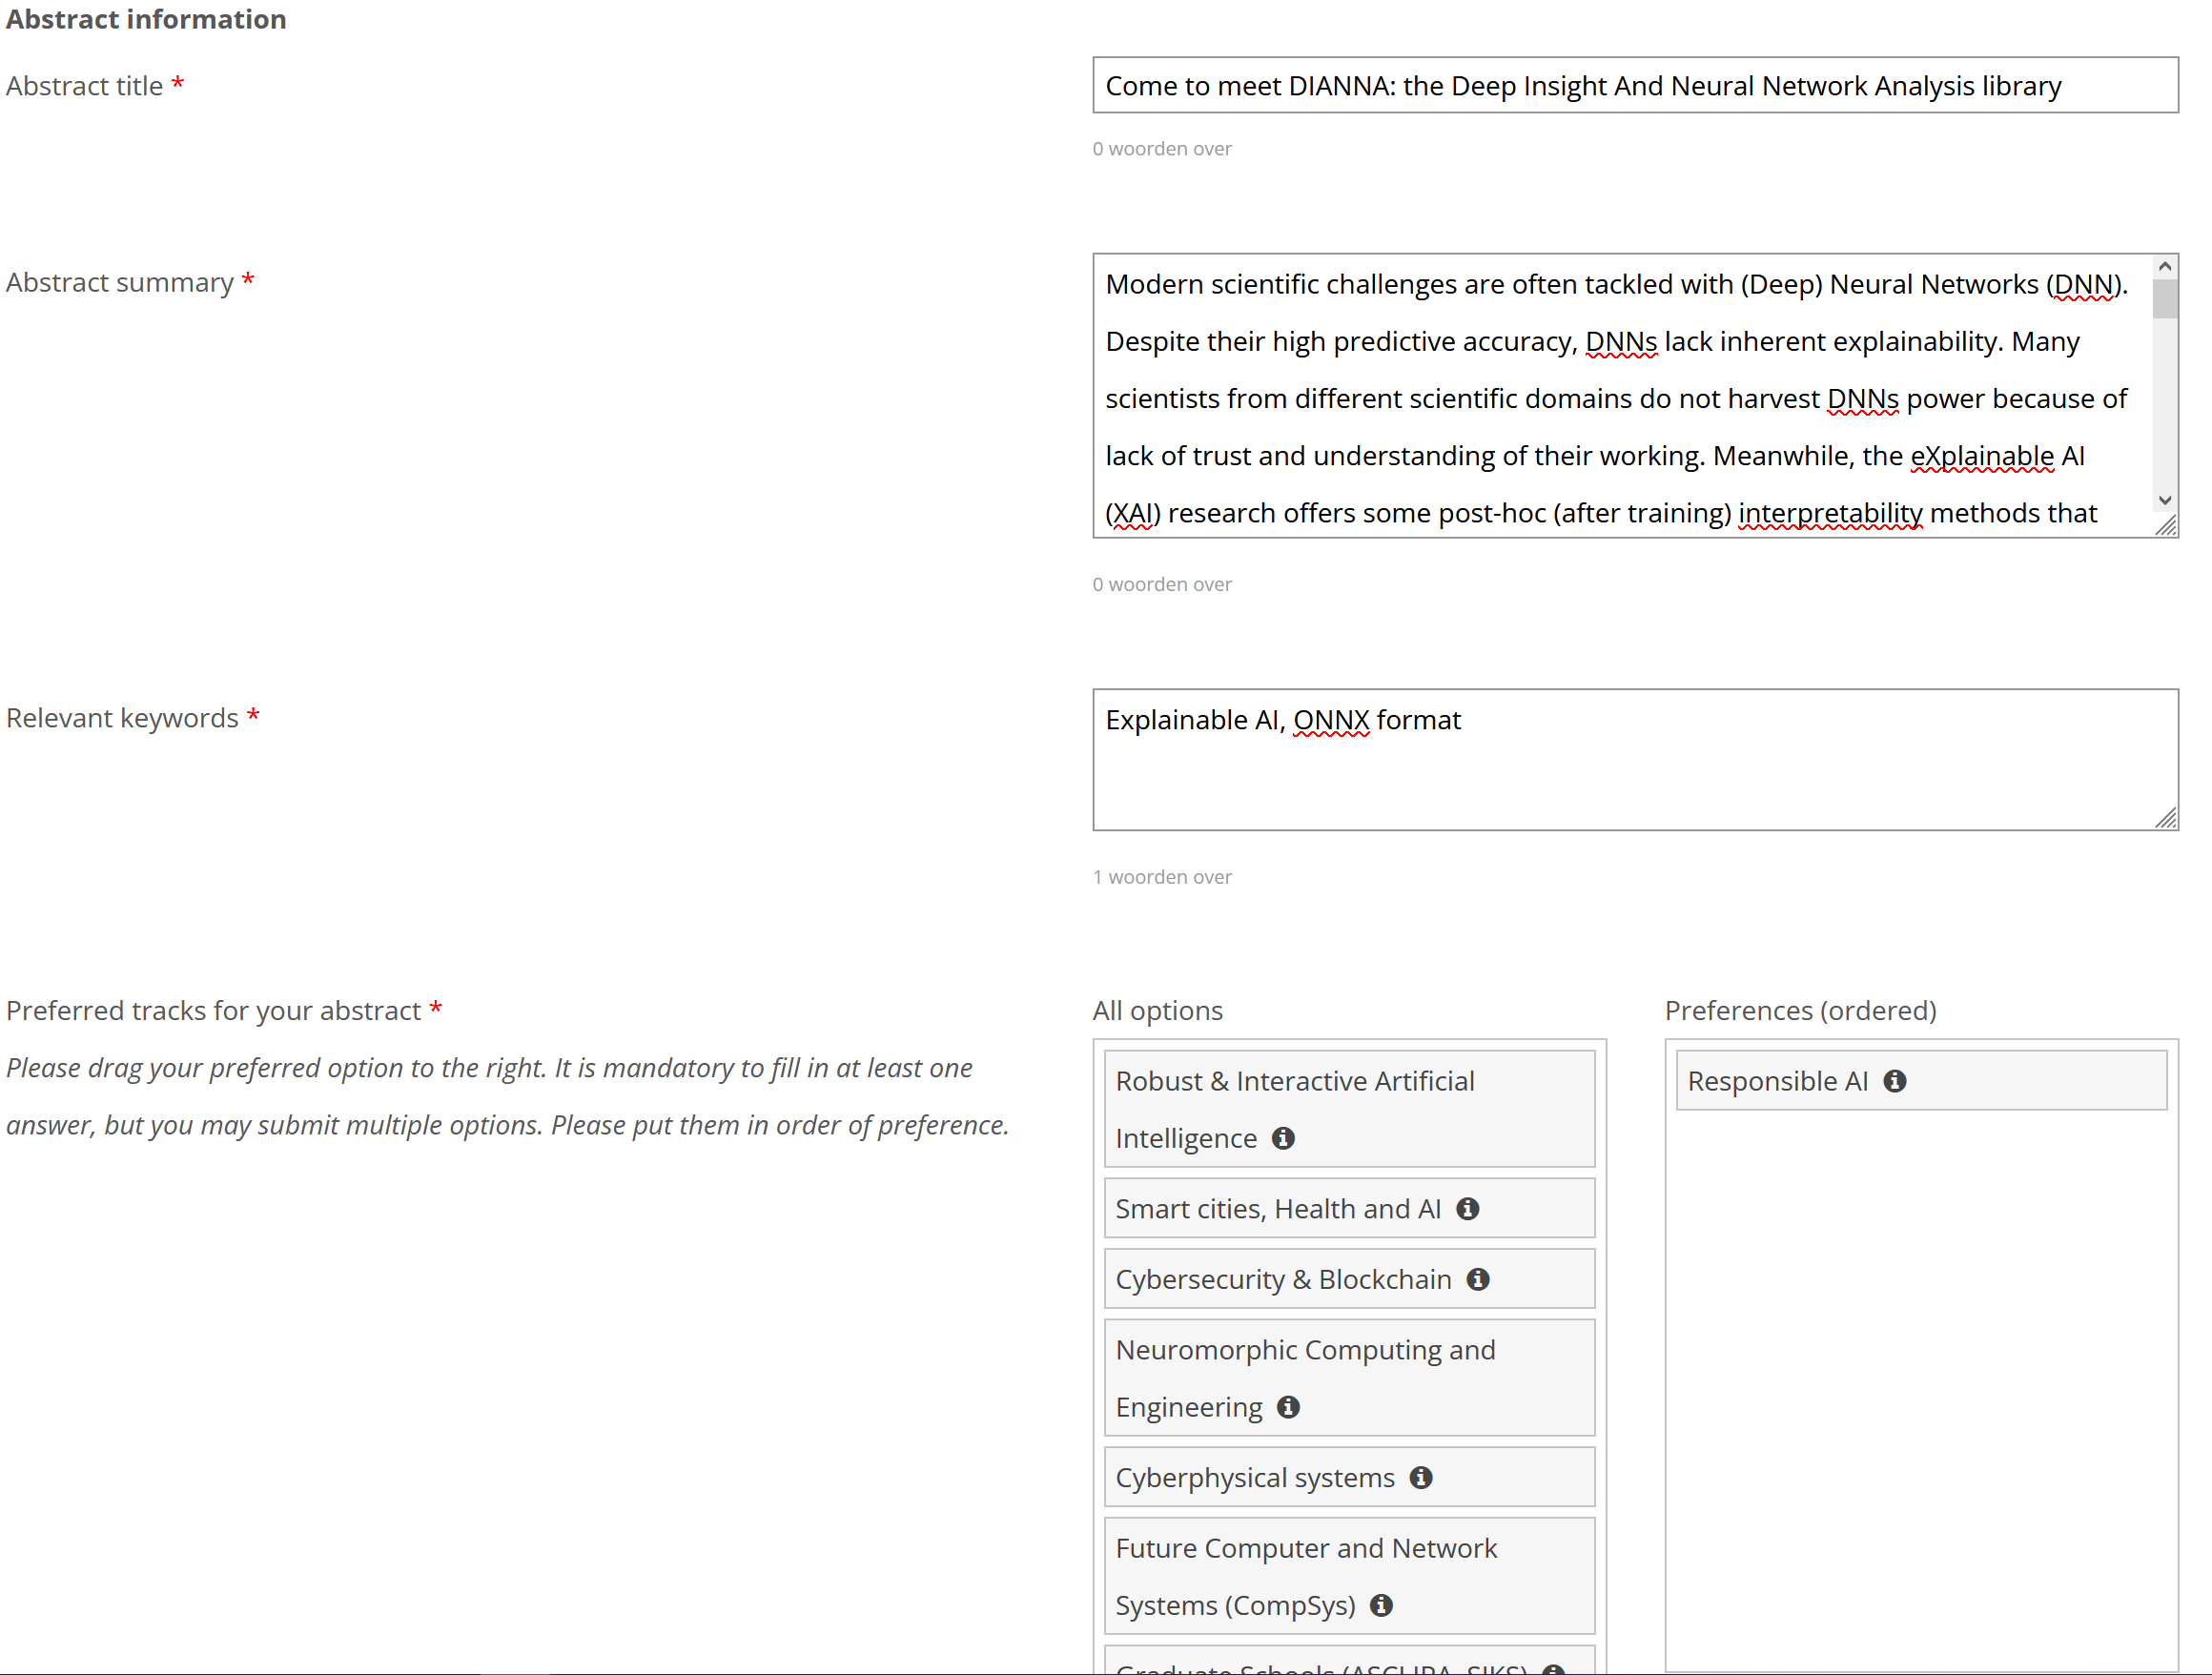Viewport: 2212px width, 1675px height.
Task: Click the Cyberphysical systems info icon
Action: click(1420, 1477)
